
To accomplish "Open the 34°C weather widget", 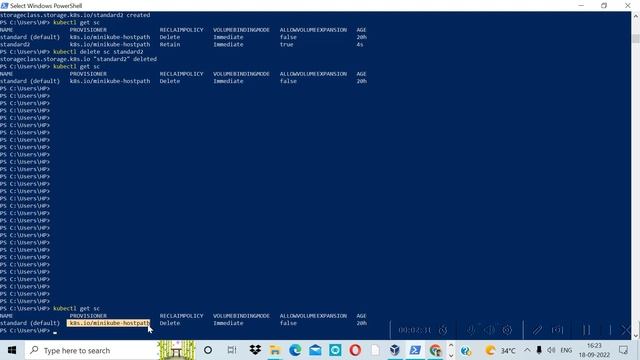I will point(501,350).
